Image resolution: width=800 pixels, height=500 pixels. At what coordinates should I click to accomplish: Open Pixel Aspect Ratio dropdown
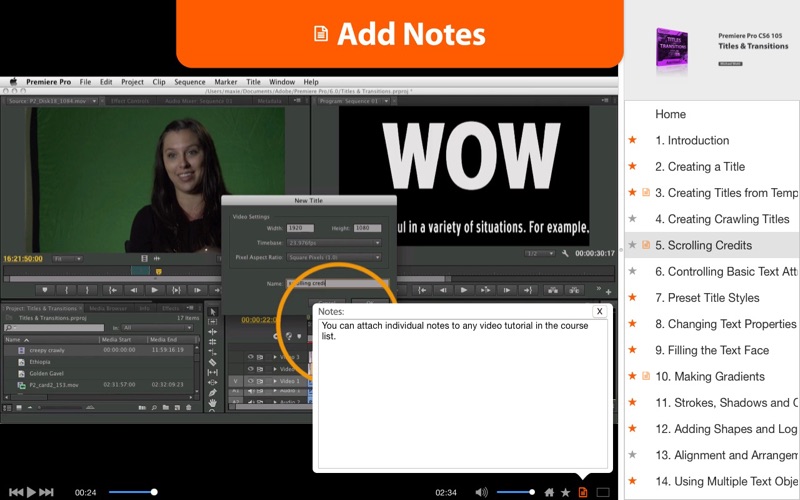coord(334,257)
